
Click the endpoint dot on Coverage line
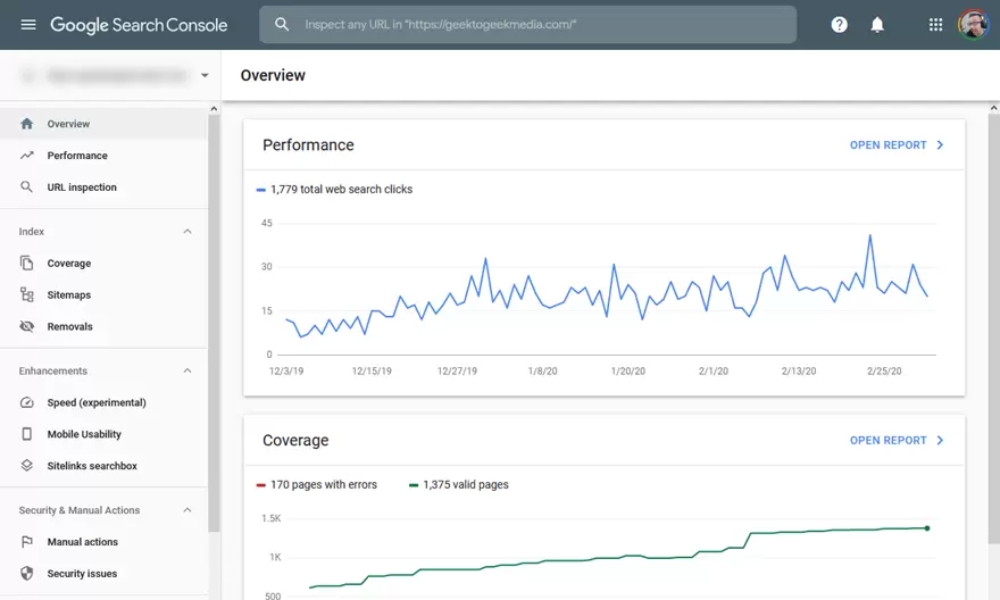coord(927,528)
